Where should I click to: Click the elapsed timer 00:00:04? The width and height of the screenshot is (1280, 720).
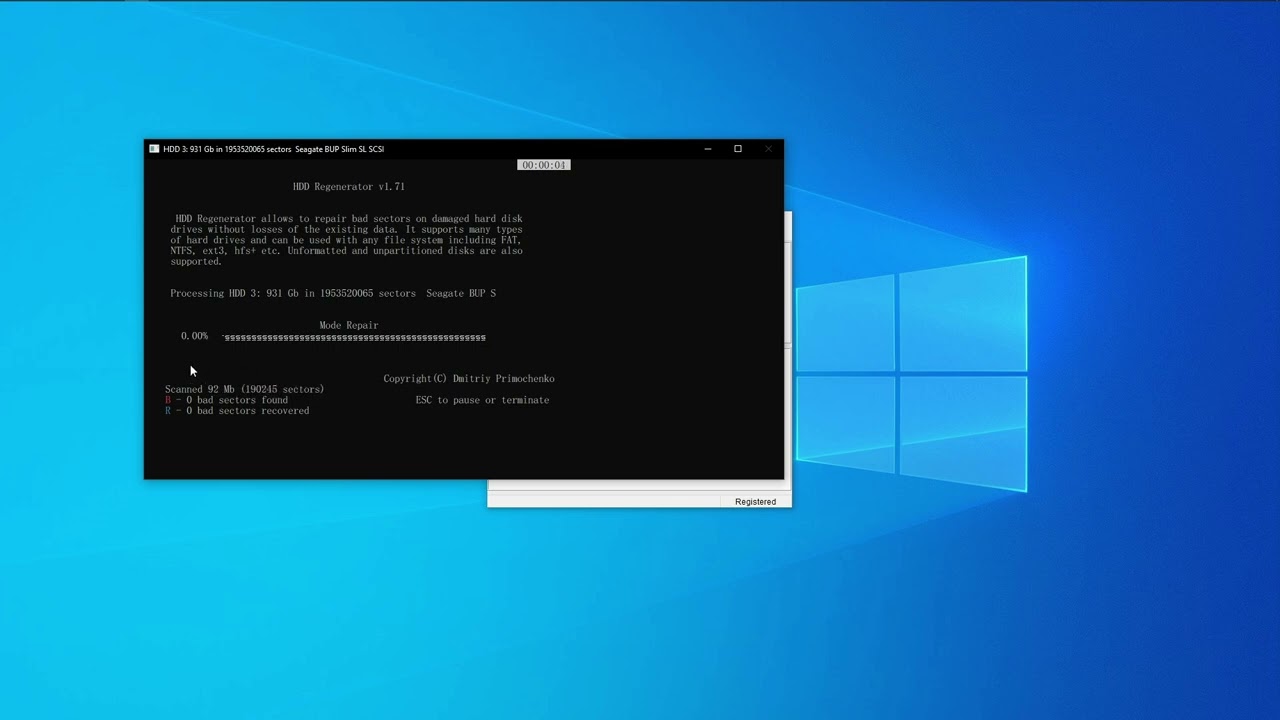[544, 165]
